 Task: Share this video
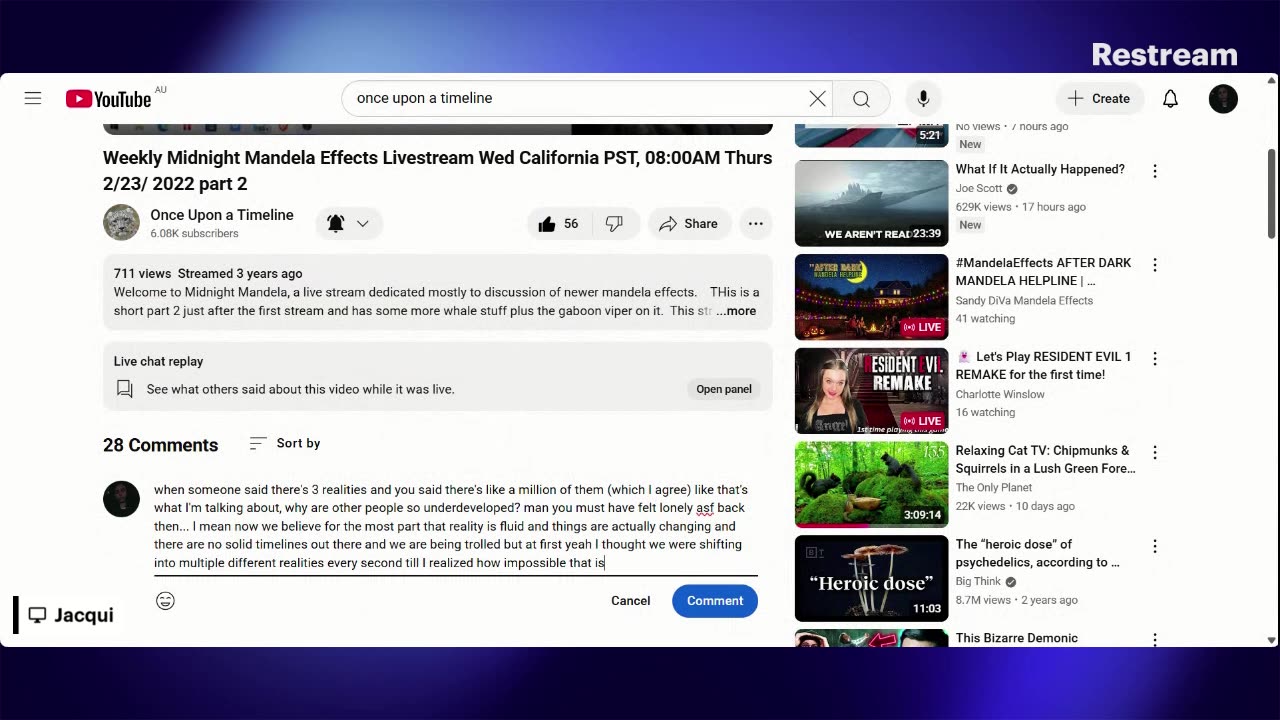pos(688,224)
